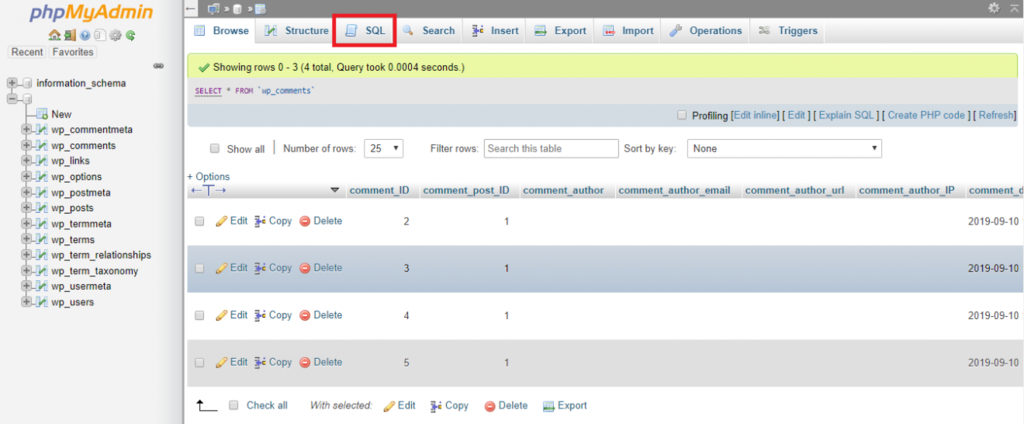Open the Number of rows dropdown
The image size is (1024, 424).
pos(383,148)
